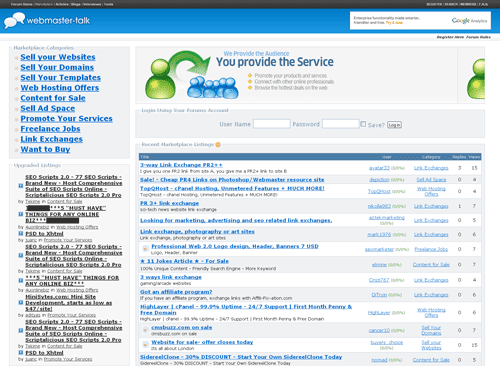The image size is (500, 366).
Task: Open SidereelClone 30% DISCOUNT listing
Action: tap(241, 357)
